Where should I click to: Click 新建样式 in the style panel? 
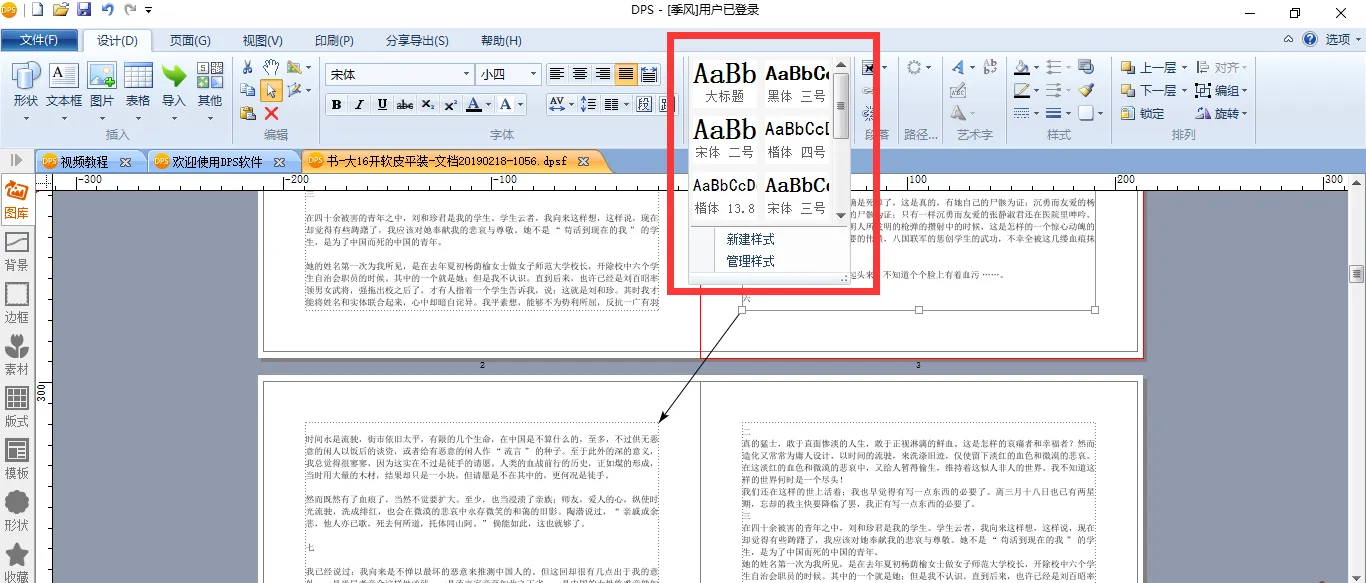coord(750,240)
